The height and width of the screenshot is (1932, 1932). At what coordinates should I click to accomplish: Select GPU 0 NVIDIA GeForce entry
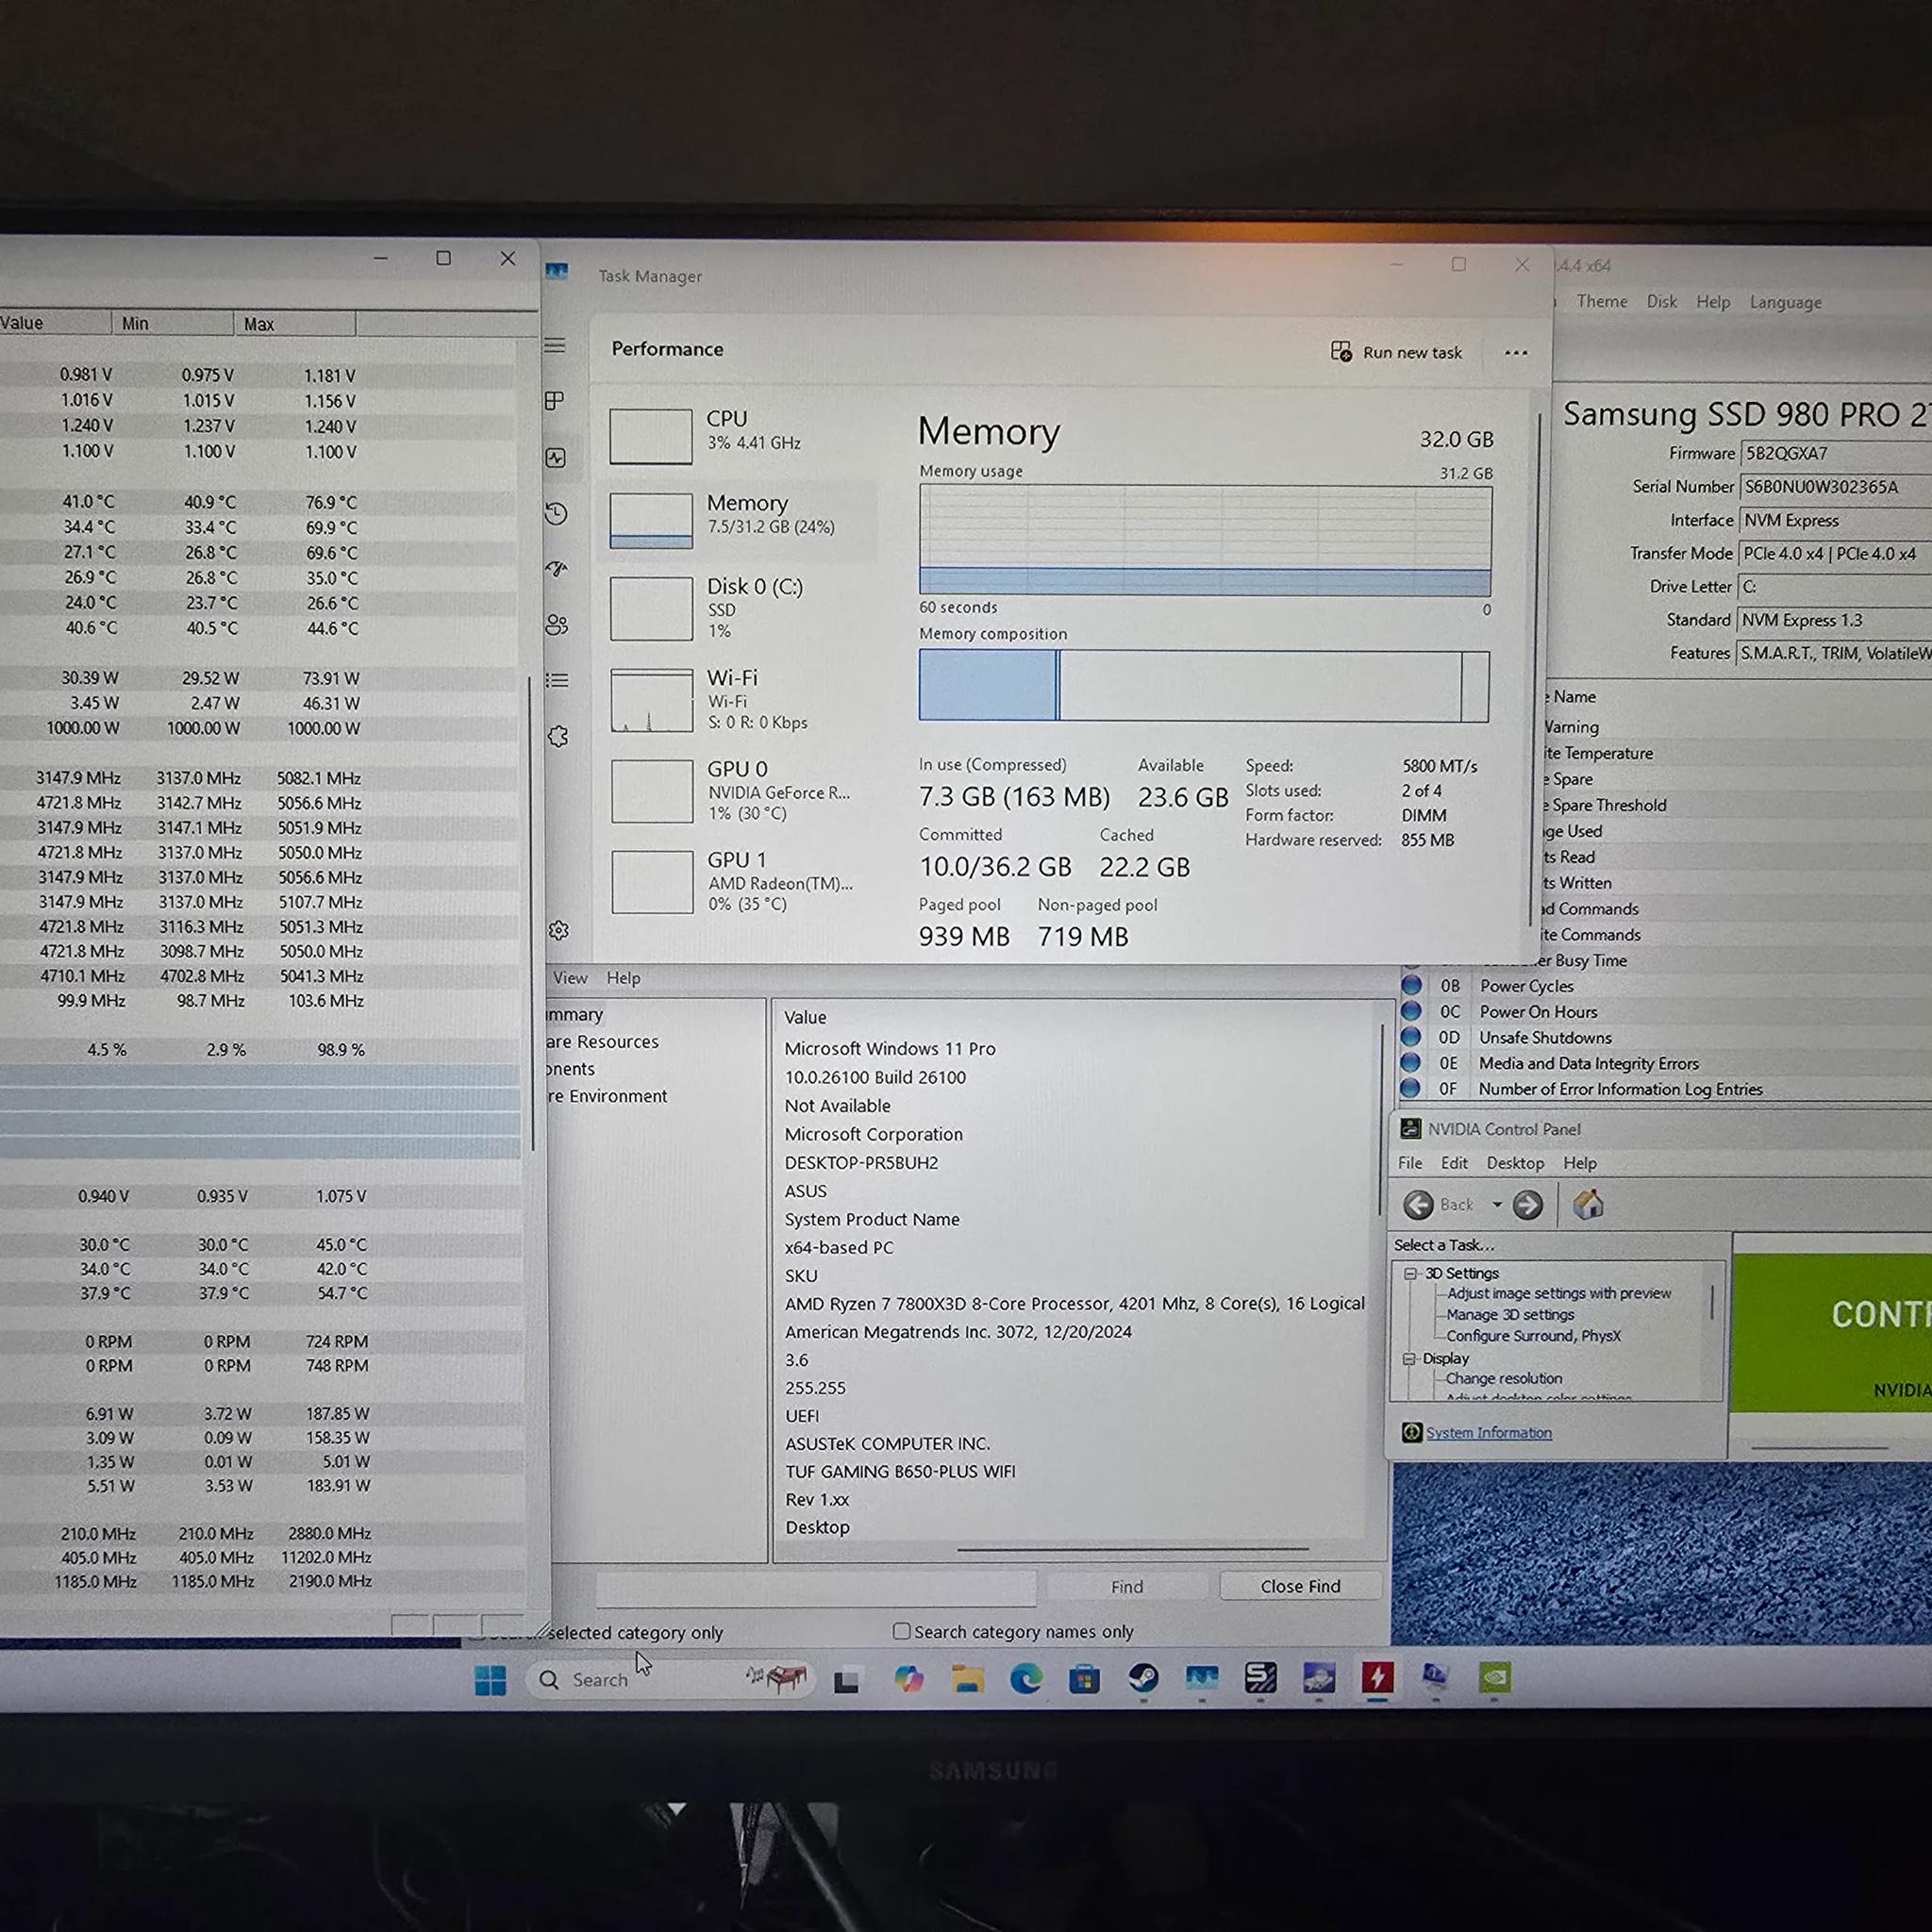click(740, 790)
